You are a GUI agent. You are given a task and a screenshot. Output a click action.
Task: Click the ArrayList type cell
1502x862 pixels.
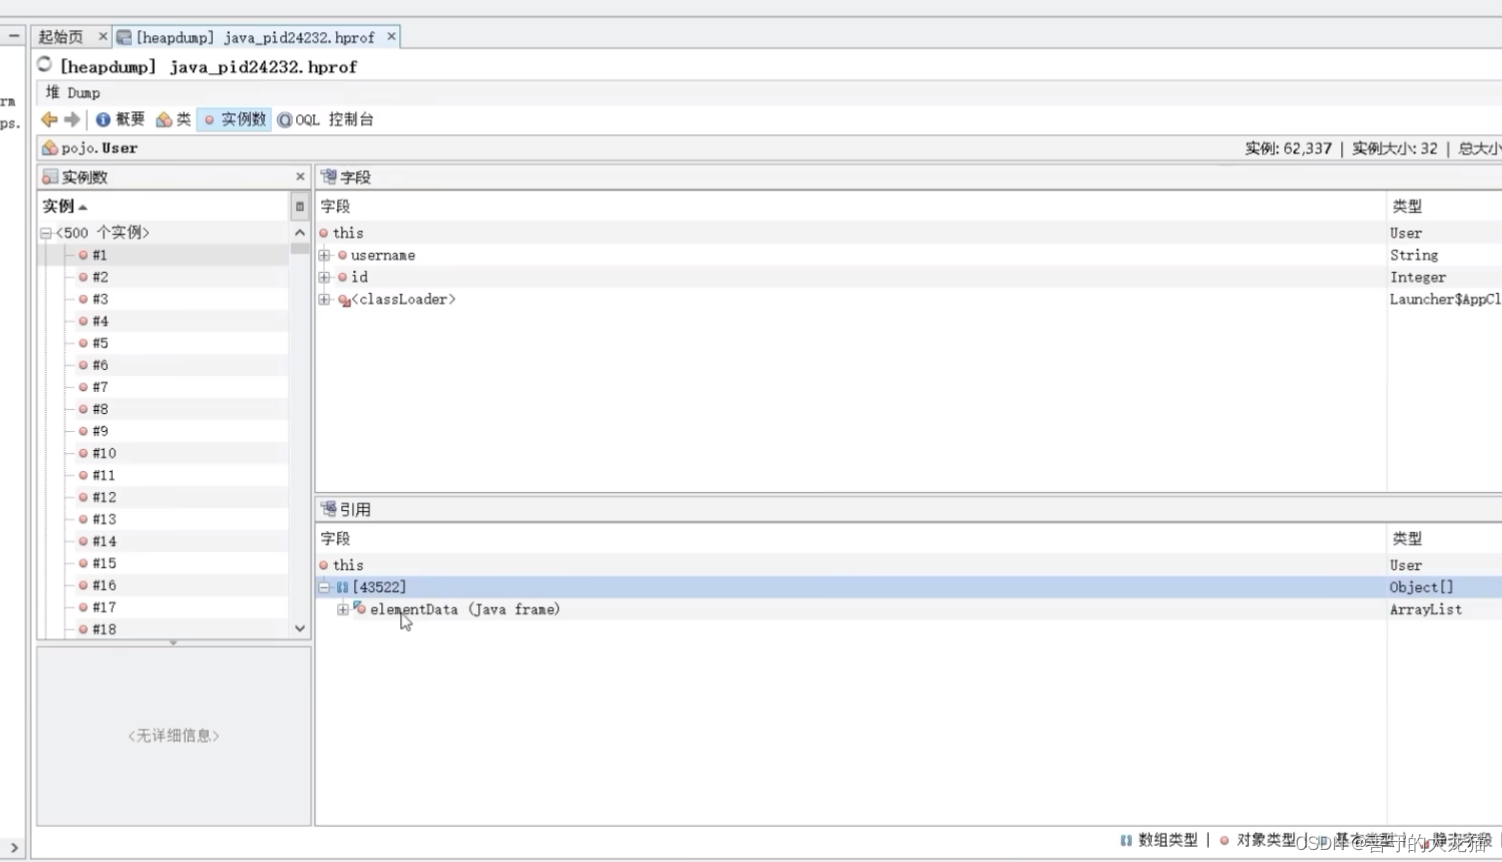pos(1425,609)
